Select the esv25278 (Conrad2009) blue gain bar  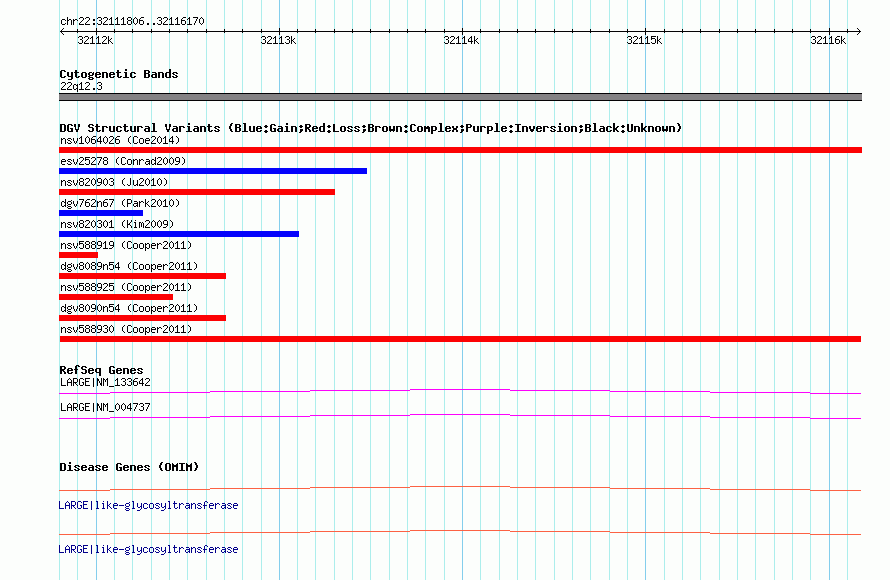[x=213, y=171]
